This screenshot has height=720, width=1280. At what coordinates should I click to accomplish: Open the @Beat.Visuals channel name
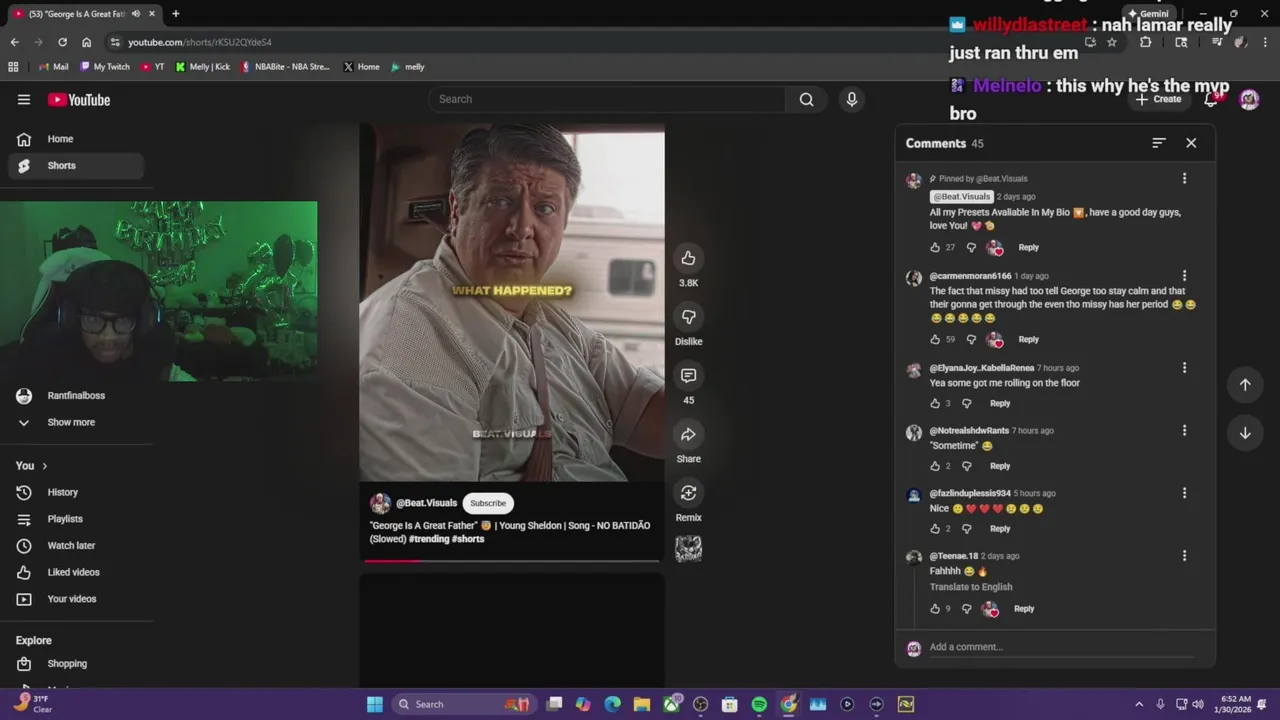tap(426, 503)
